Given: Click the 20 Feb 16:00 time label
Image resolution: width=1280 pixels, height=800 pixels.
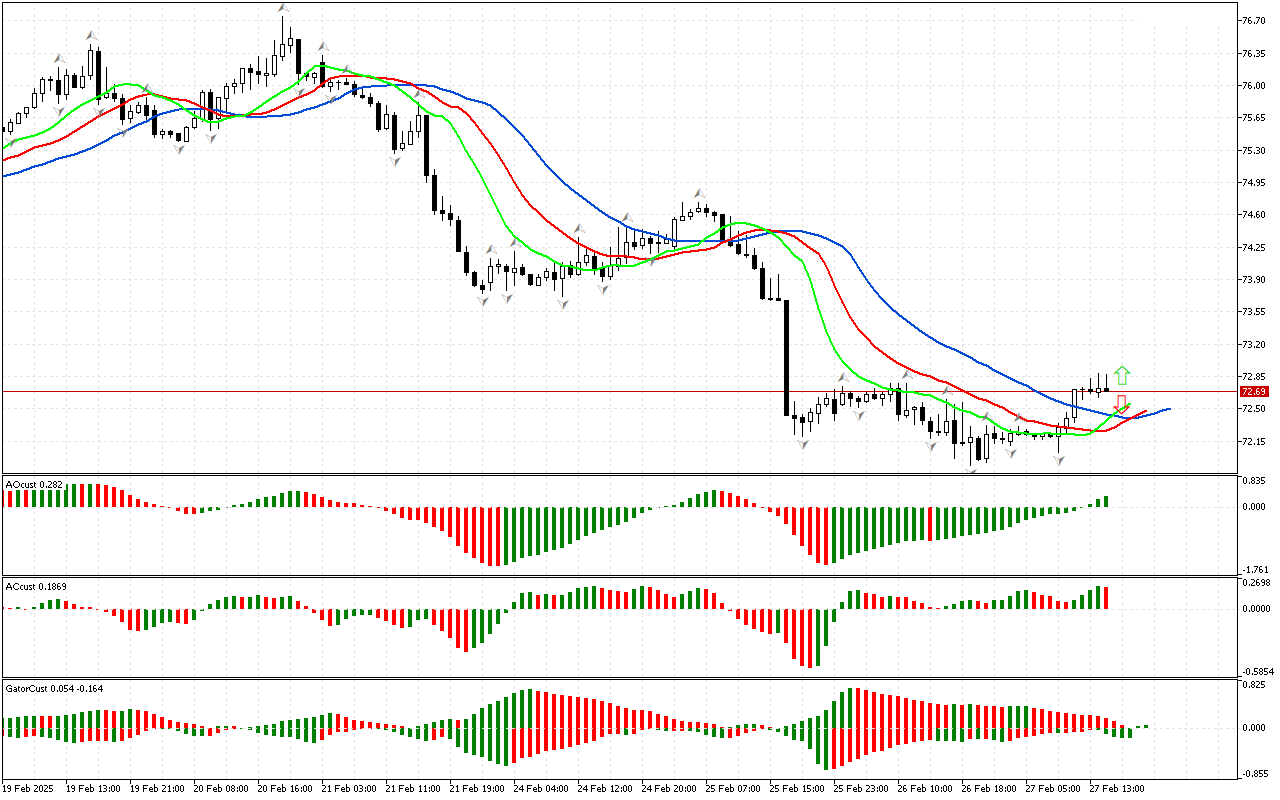Looking at the screenshot, I should (285, 788).
